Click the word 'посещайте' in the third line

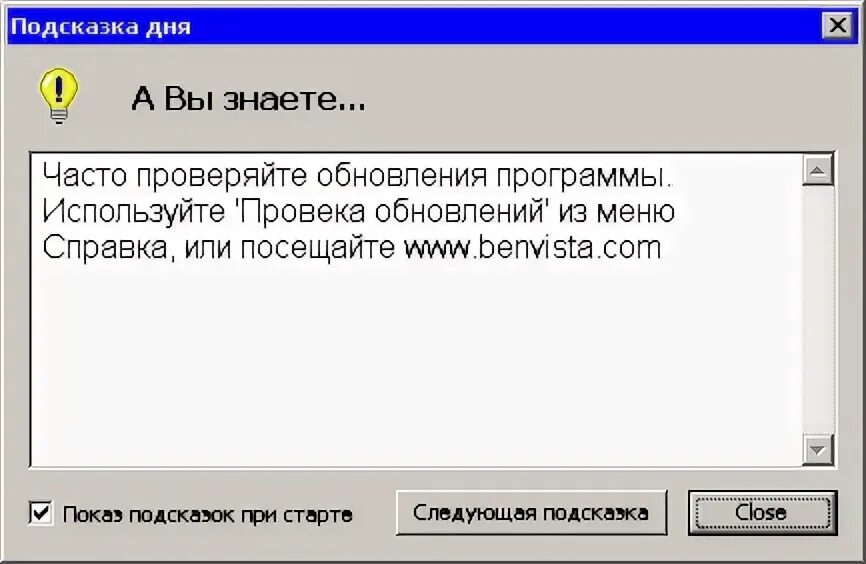317,247
